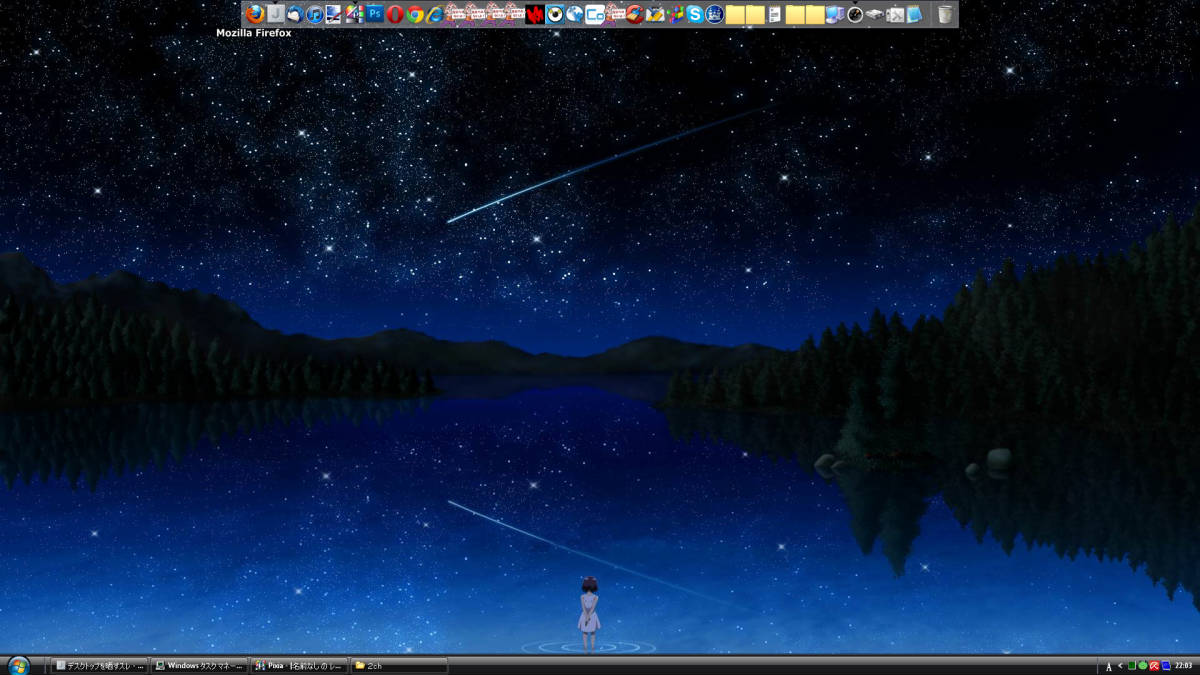Launch Mozilla Firefox from the dock
Screen dimensions: 1200x675
click(x=255, y=14)
